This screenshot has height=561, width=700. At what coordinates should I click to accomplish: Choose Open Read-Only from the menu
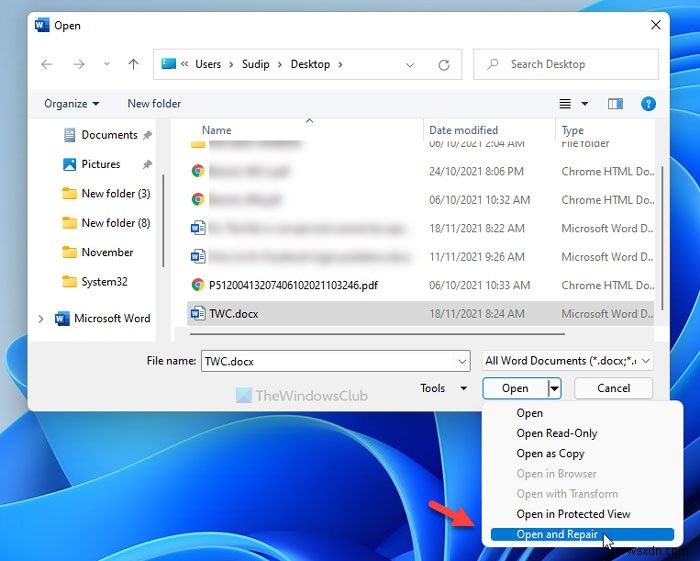tap(557, 433)
